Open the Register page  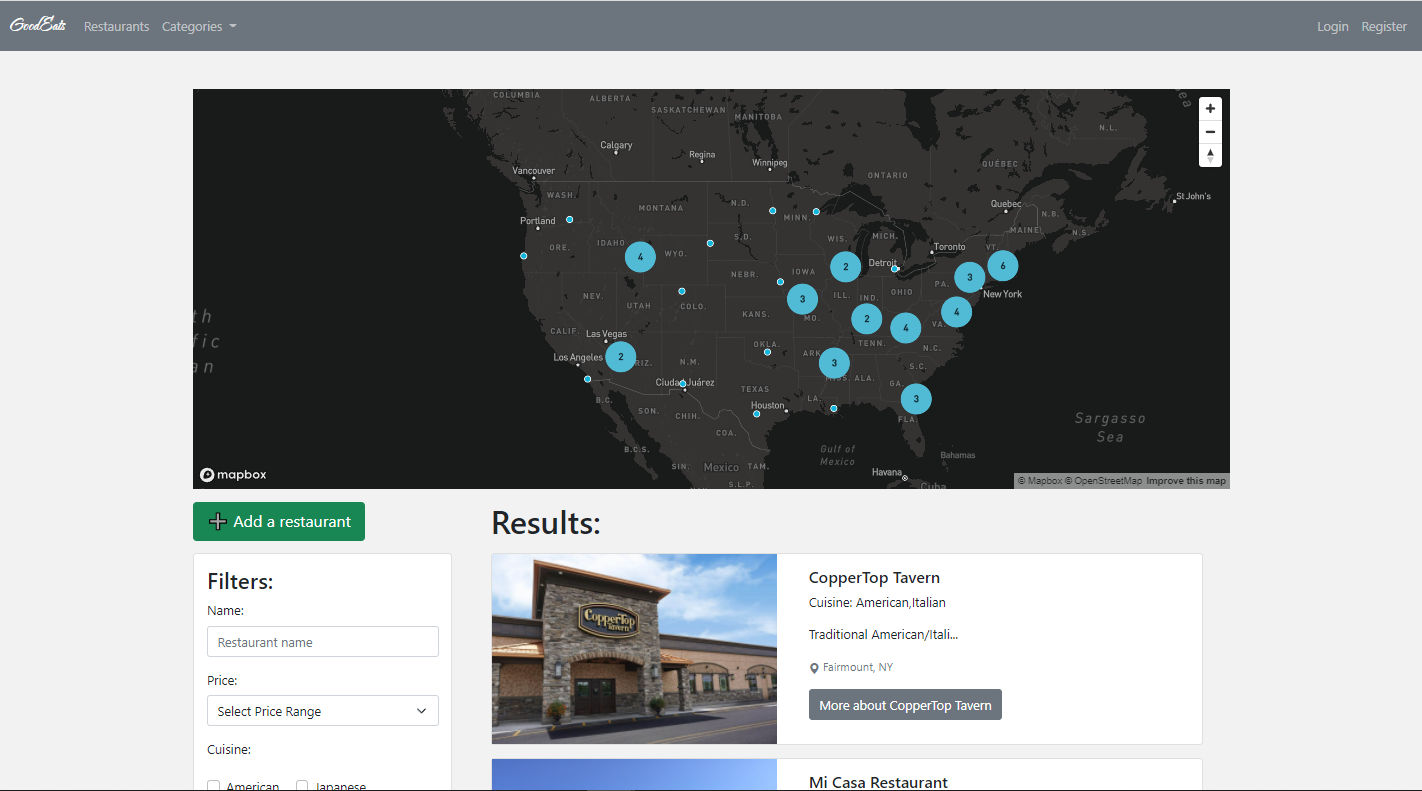pyautogui.click(x=1384, y=26)
